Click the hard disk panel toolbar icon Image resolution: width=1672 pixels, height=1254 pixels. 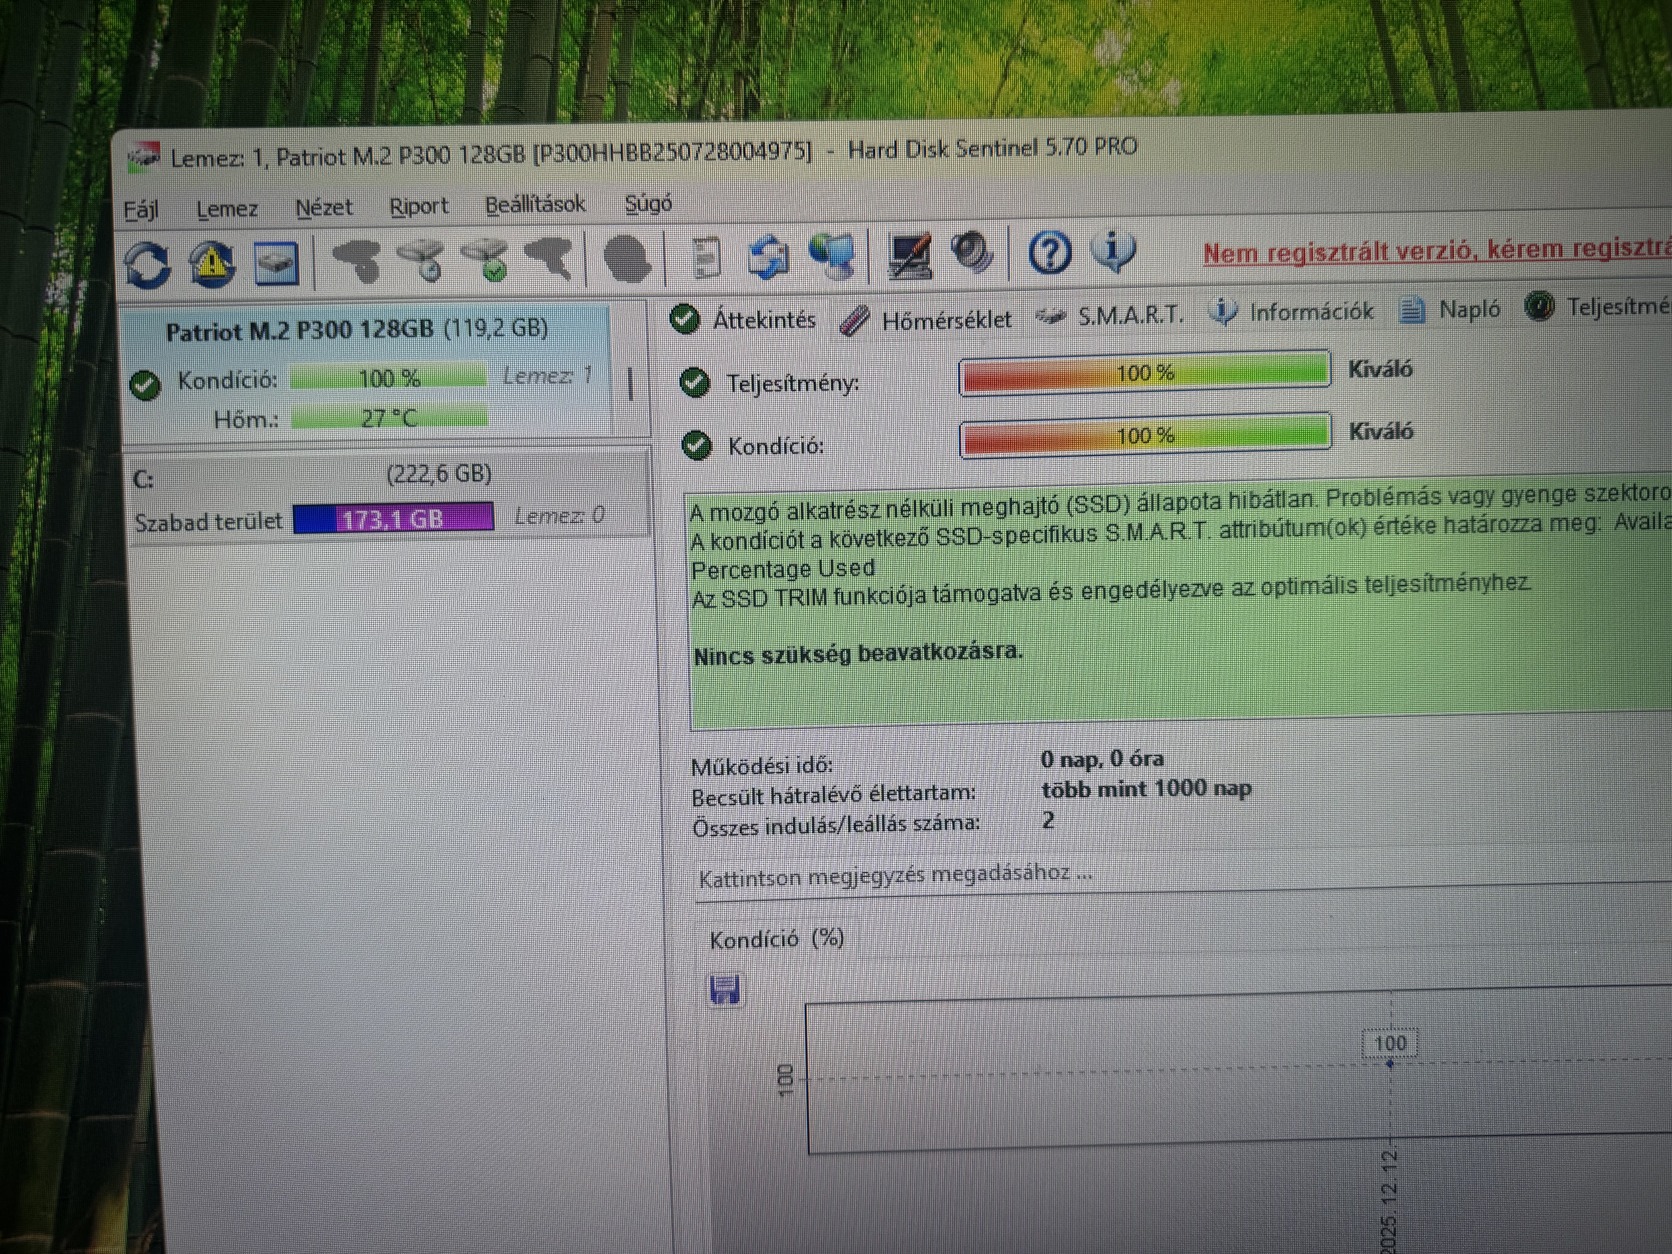pos(276,263)
